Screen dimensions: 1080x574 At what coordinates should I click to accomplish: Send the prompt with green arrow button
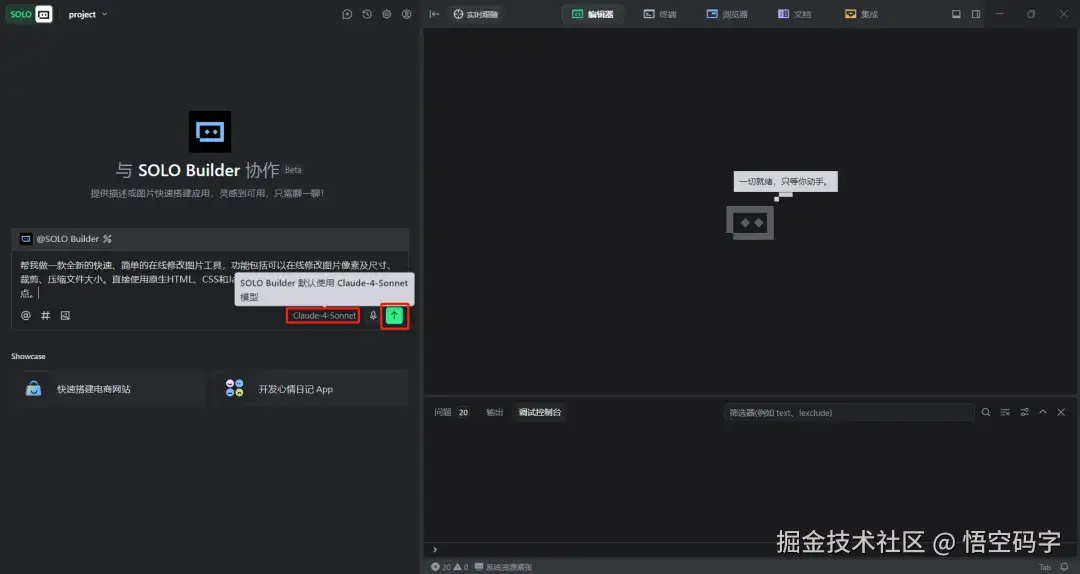point(395,316)
